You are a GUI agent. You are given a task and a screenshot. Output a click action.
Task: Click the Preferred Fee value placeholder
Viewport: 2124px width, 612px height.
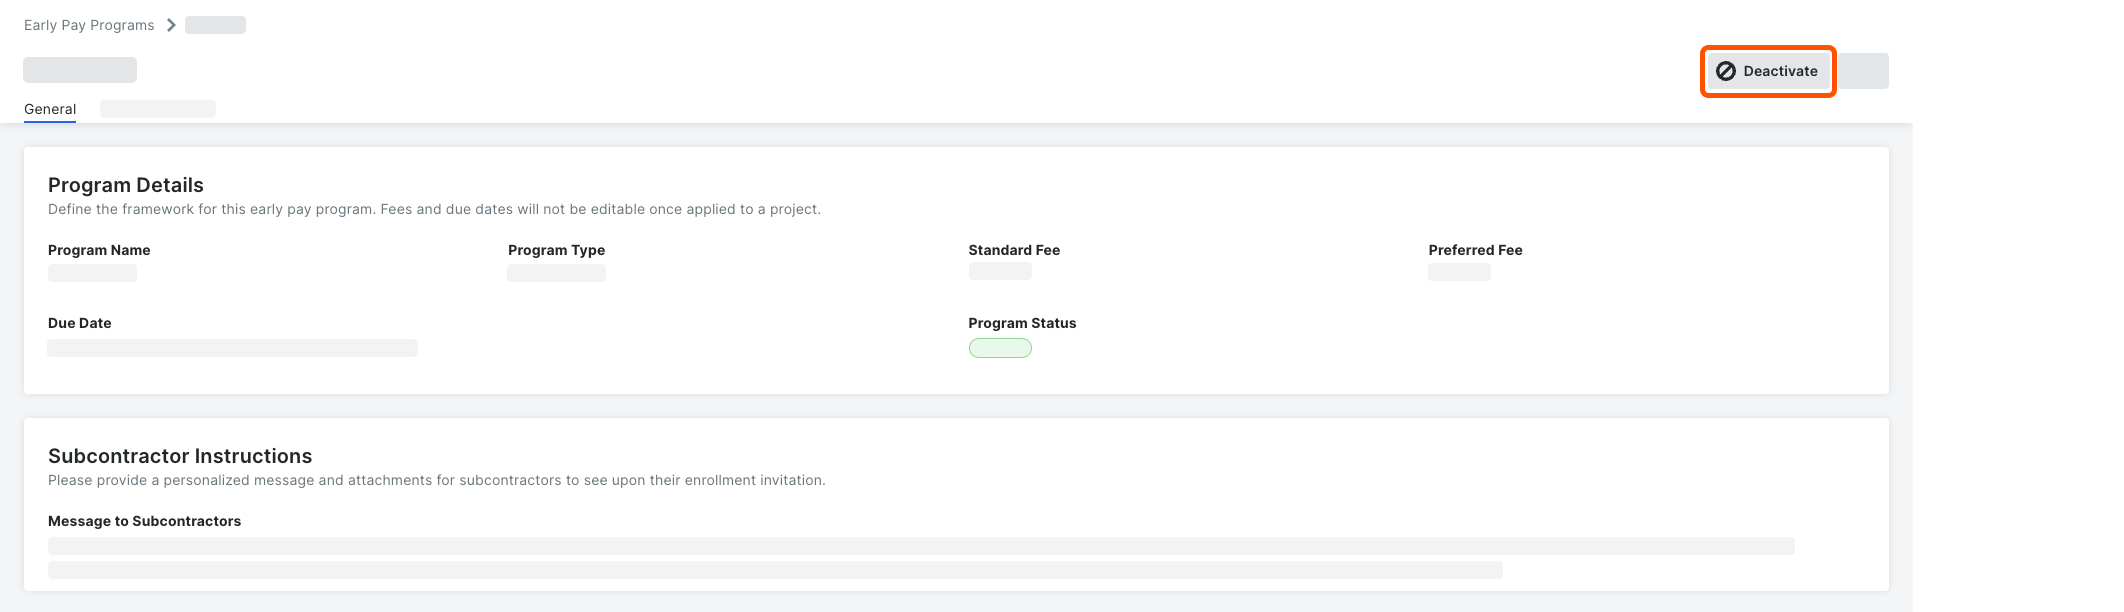(x=1459, y=272)
